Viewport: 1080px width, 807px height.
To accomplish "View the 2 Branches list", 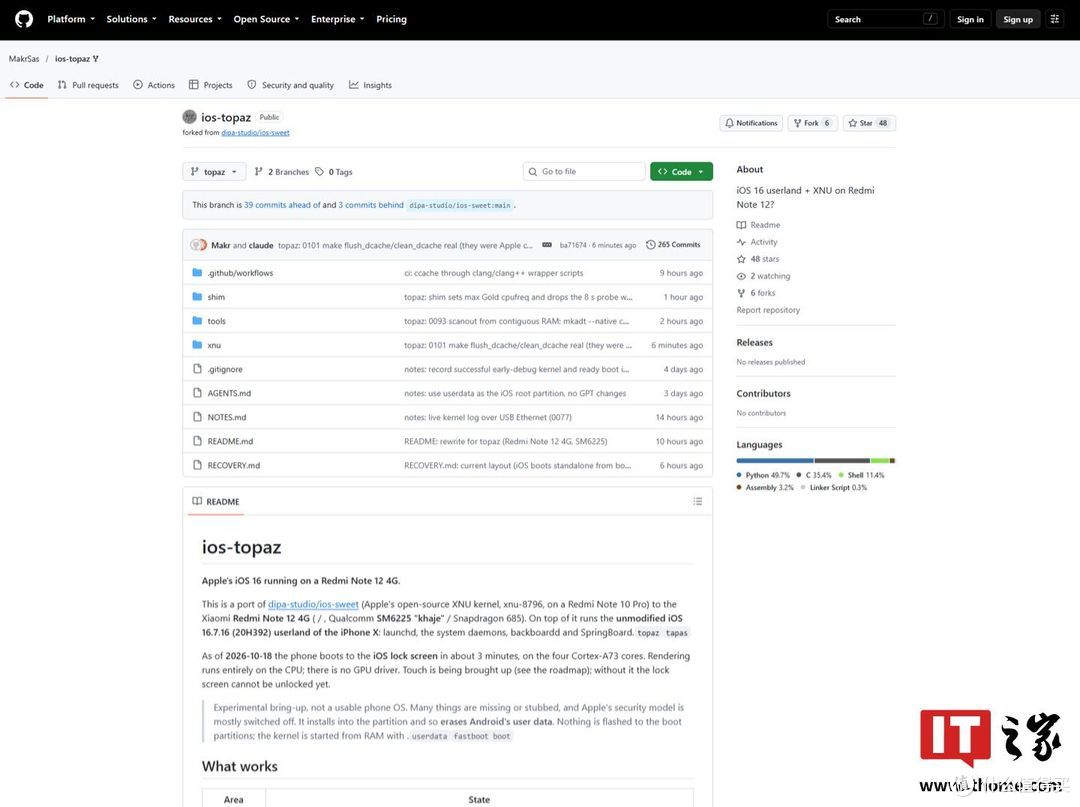I will [x=282, y=172].
